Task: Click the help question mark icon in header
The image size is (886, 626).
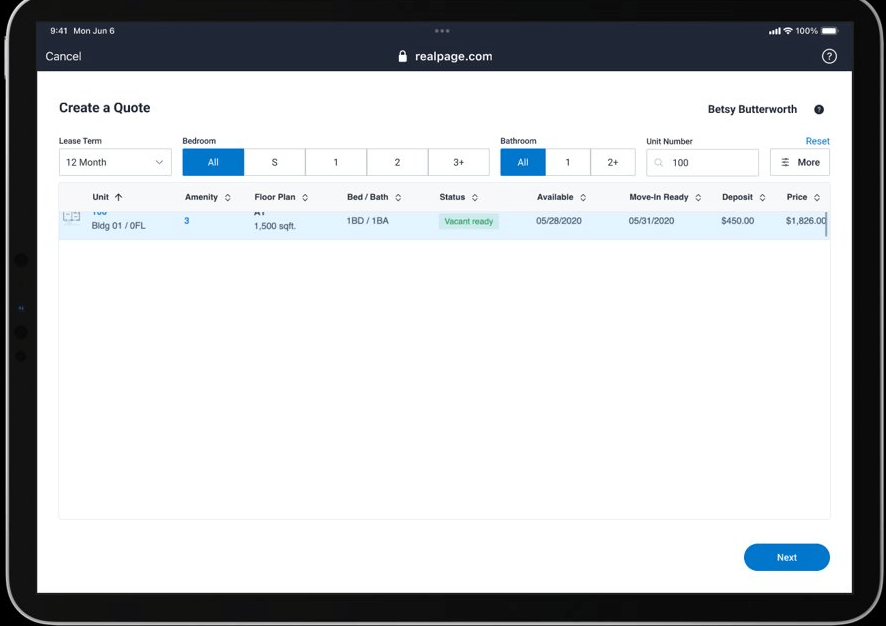Action: click(x=828, y=56)
